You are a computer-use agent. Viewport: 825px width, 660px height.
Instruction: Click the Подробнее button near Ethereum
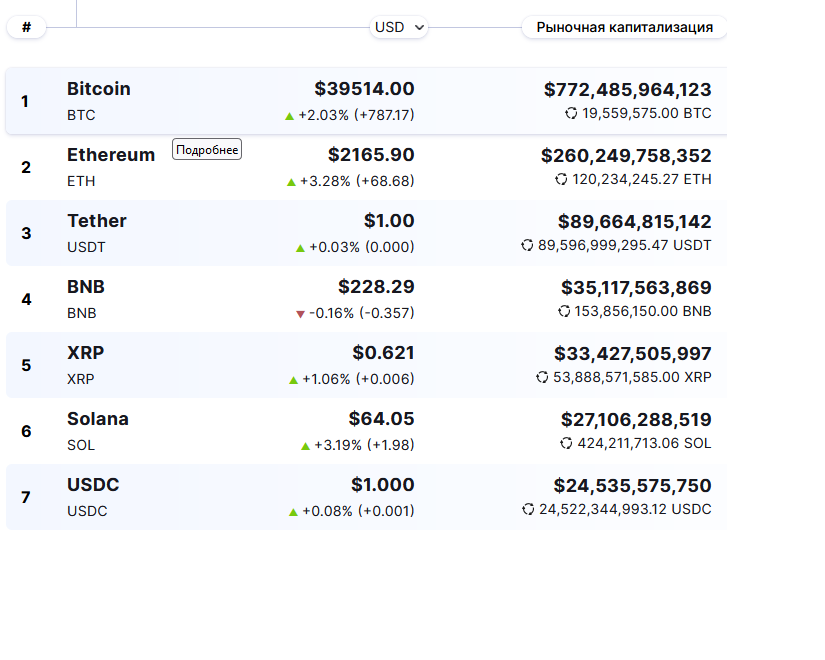click(207, 150)
